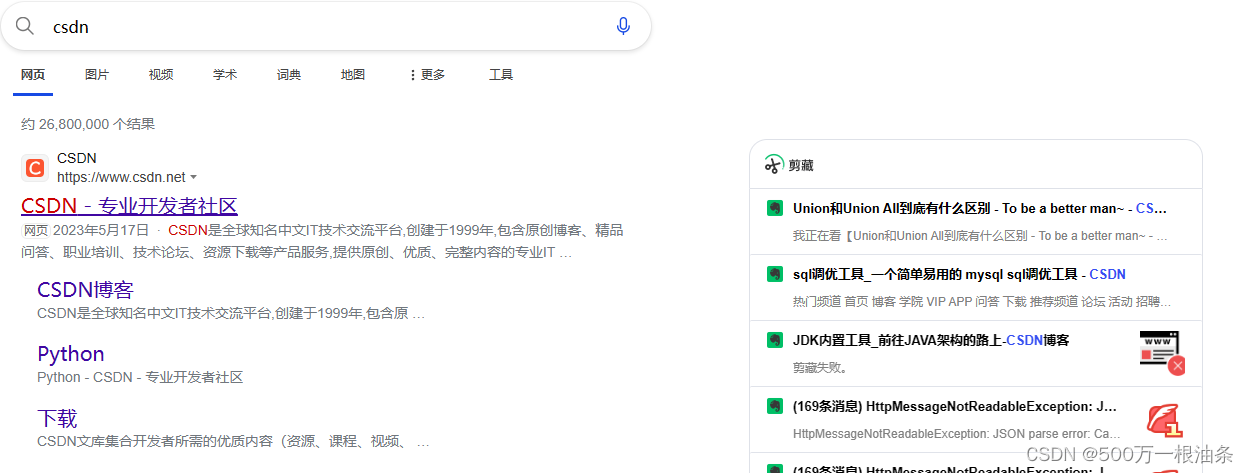Open JDK内置工具 clipped note title
1248x473 pixels.
tap(931, 340)
